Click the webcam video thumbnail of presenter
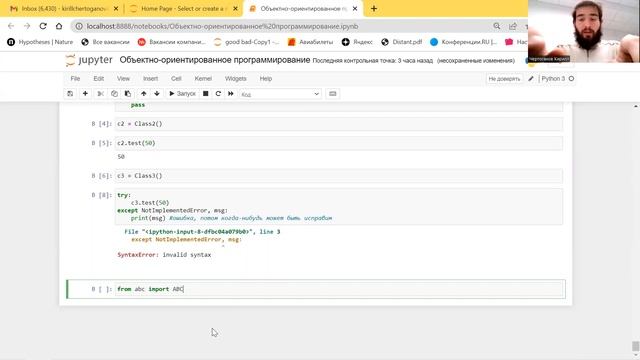 [584, 31]
